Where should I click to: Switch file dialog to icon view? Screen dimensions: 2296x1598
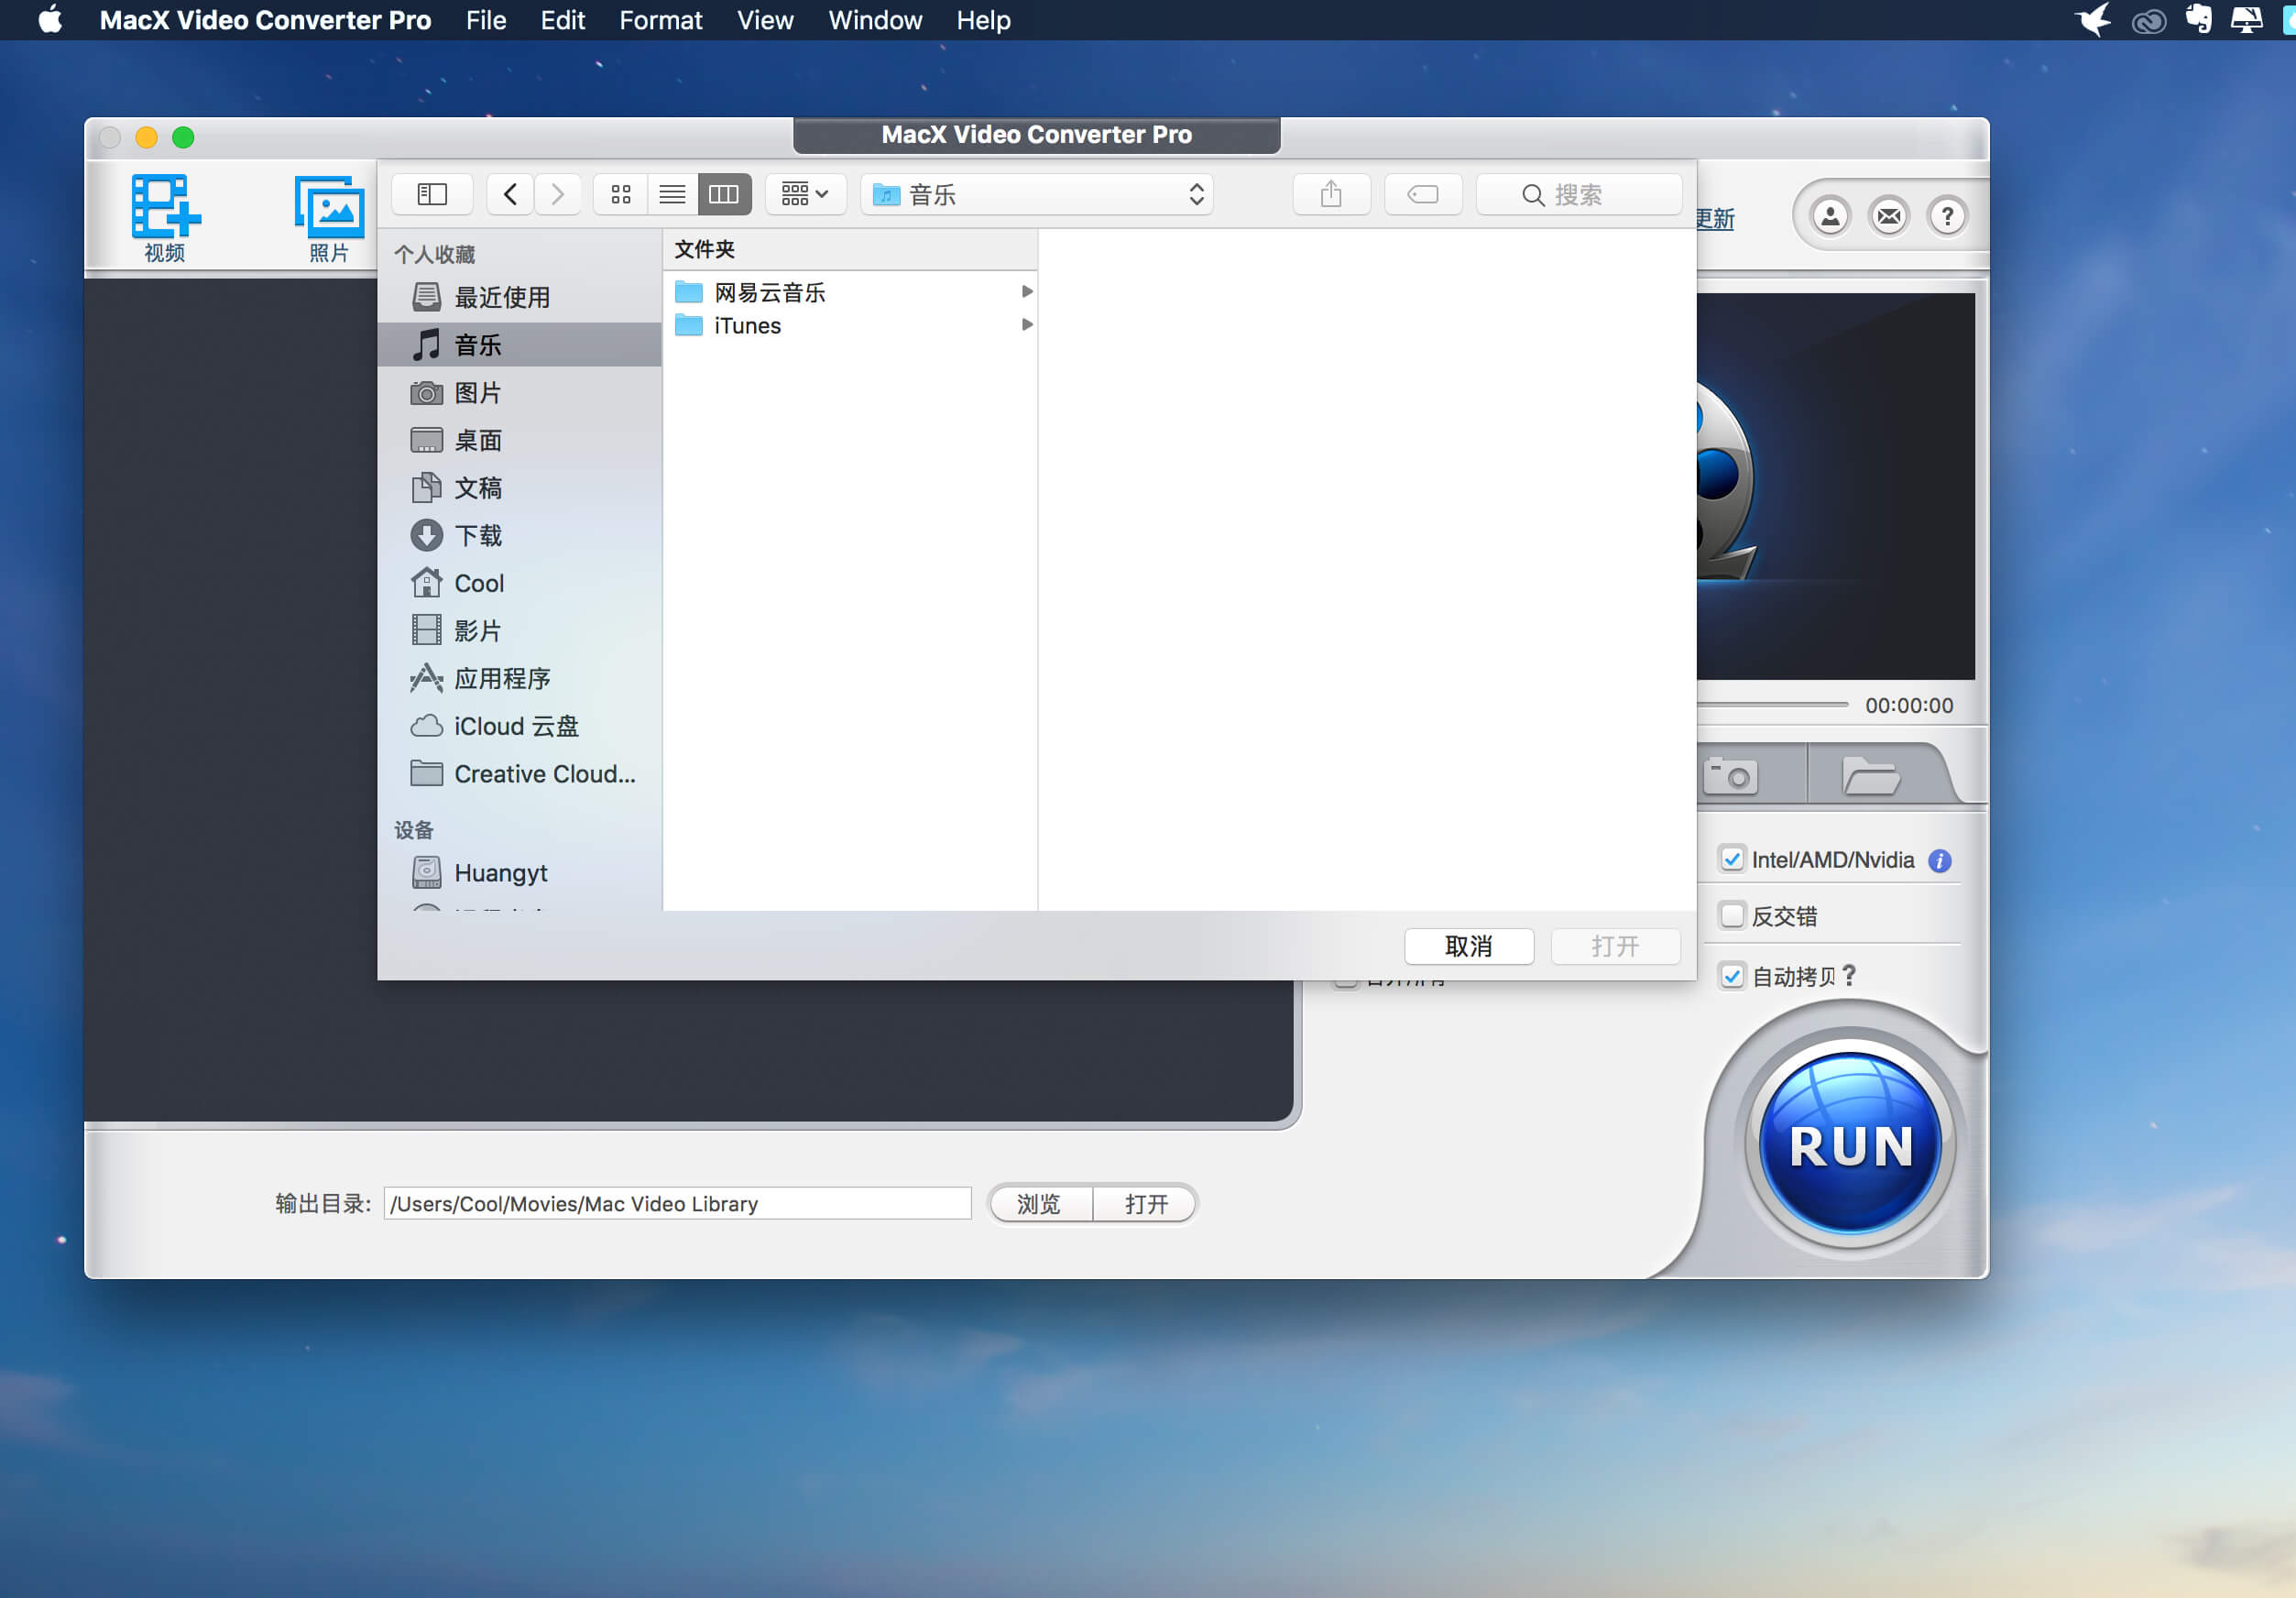pos(621,194)
